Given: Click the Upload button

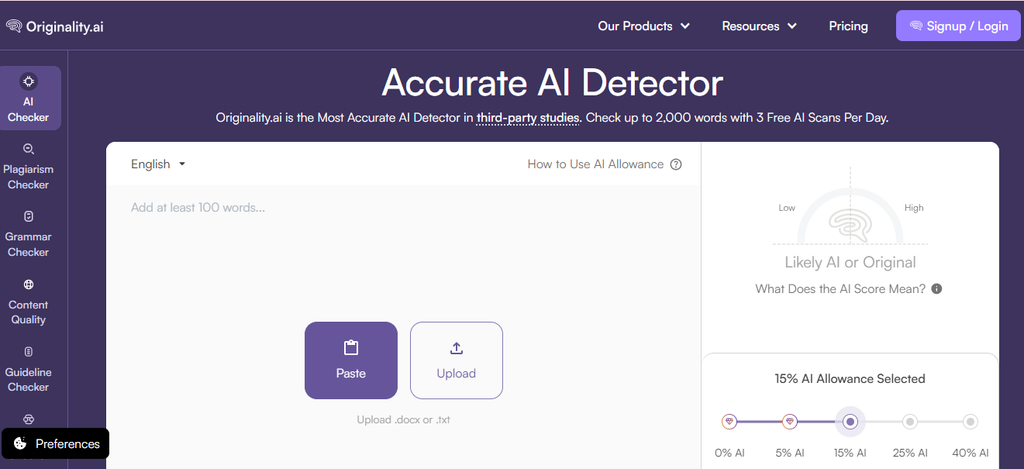Looking at the screenshot, I should coord(456,360).
